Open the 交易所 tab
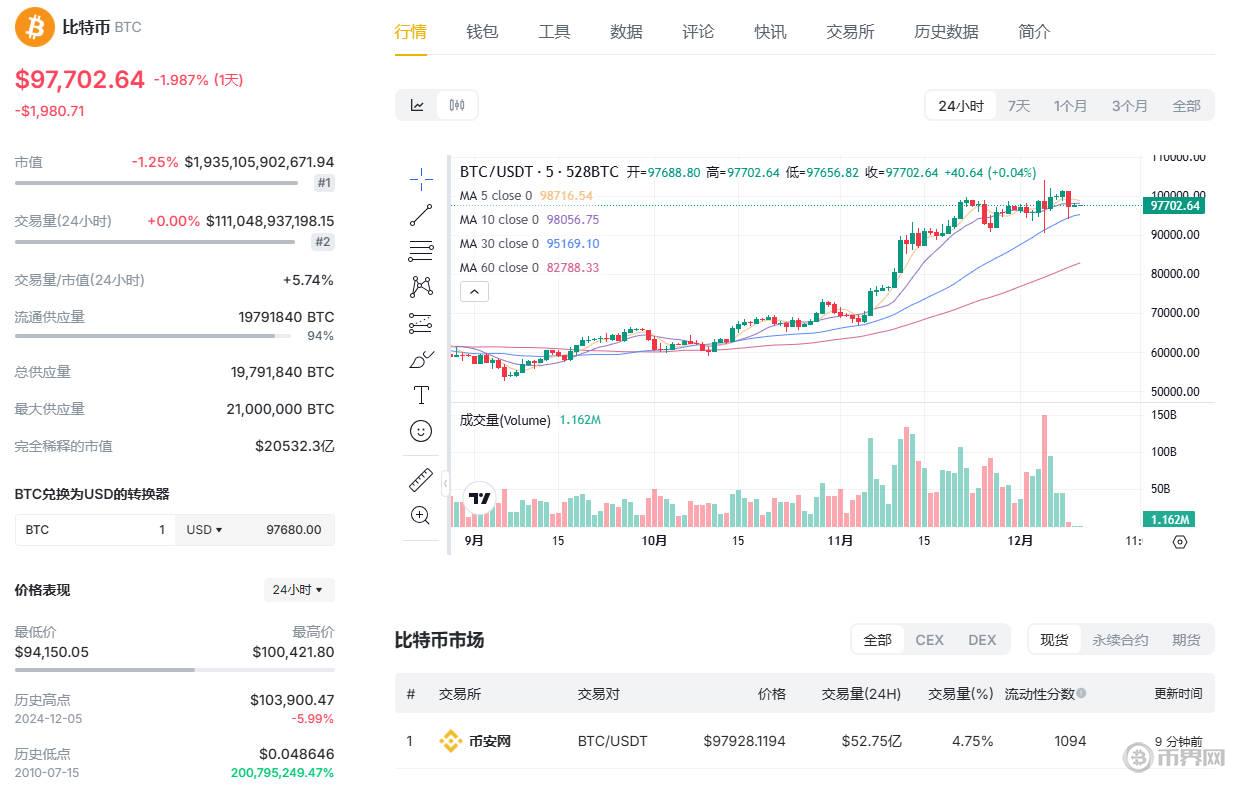 (850, 32)
